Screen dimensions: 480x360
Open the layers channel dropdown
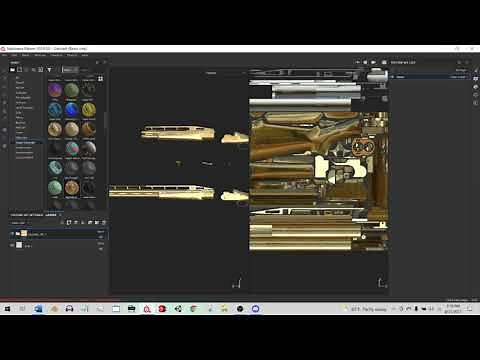click(19, 223)
